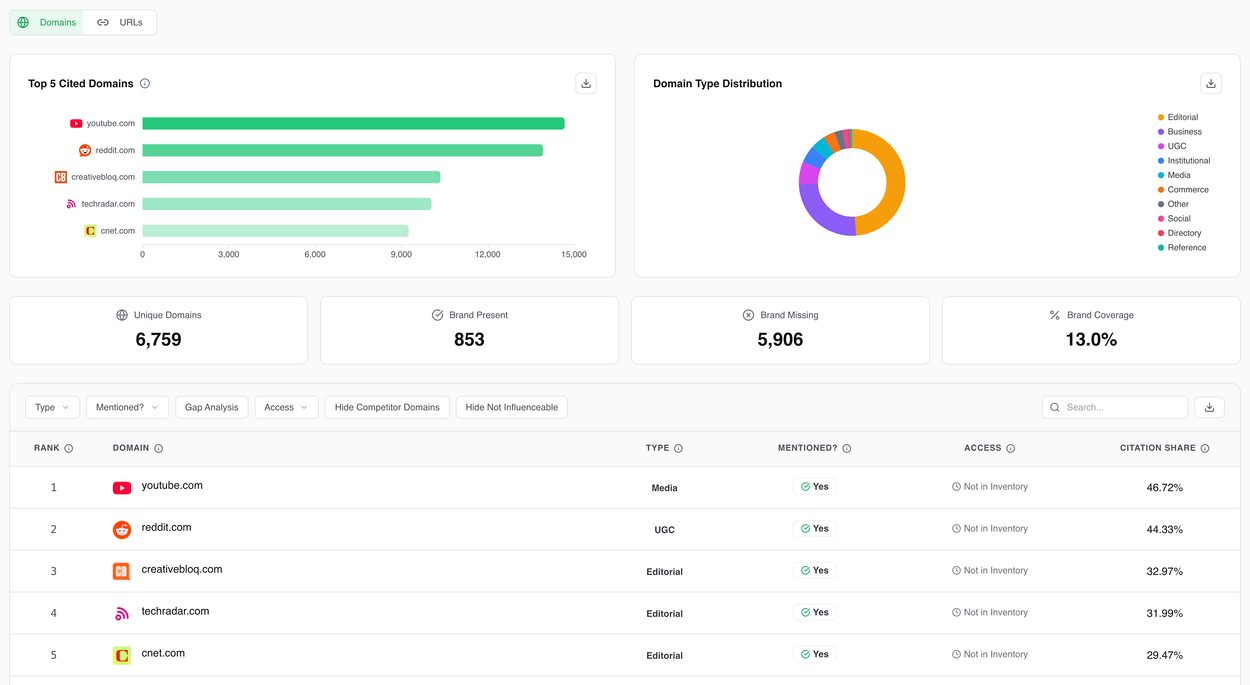The width and height of the screenshot is (1250, 685).
Task: Click CNET favicon in table row 5
Action: tap(122, 656)
